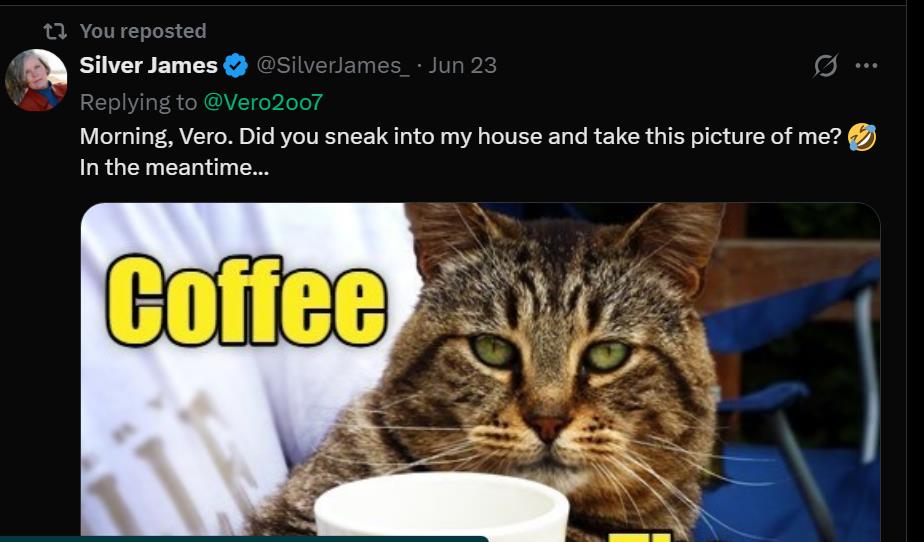Image resolution: width=924 pixels, height=542 pixels.
Task: Open Silver James's profile avatar
Action: point(36,80)
